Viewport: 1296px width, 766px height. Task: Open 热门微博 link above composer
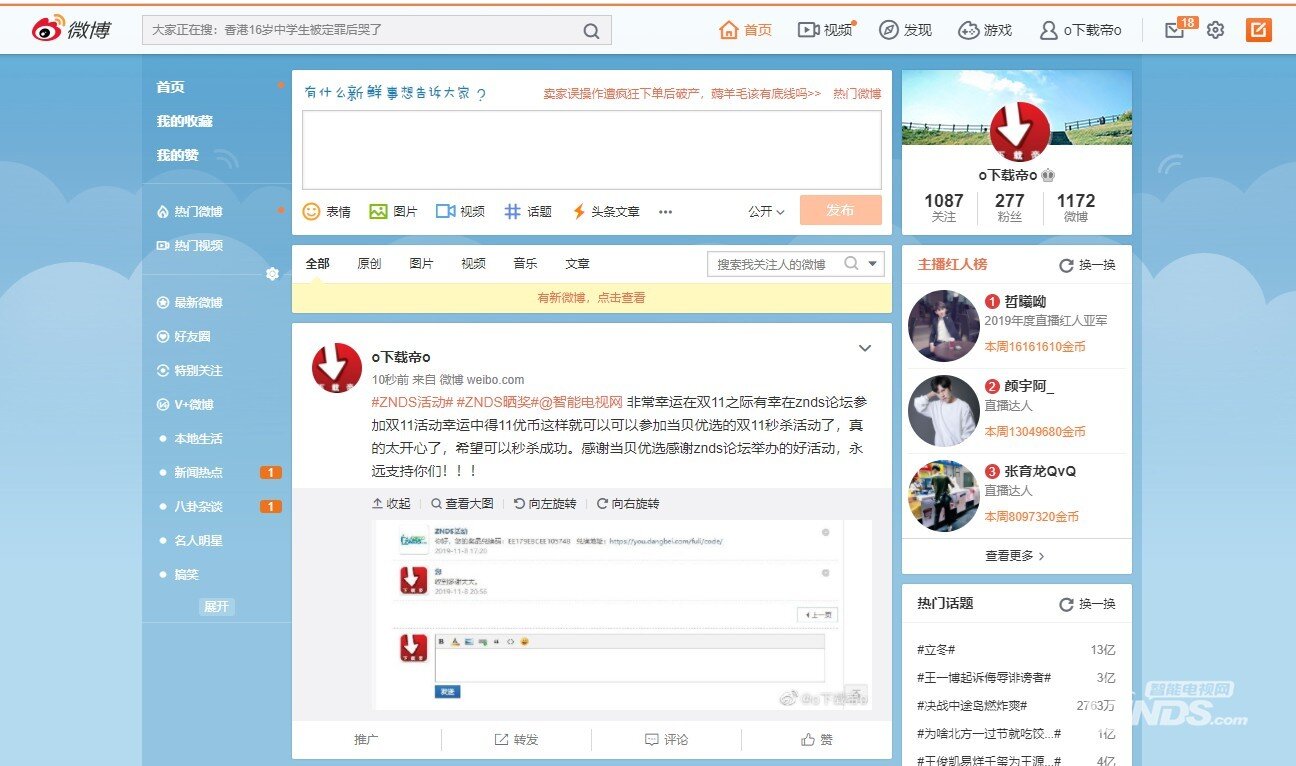click(857, 93)
